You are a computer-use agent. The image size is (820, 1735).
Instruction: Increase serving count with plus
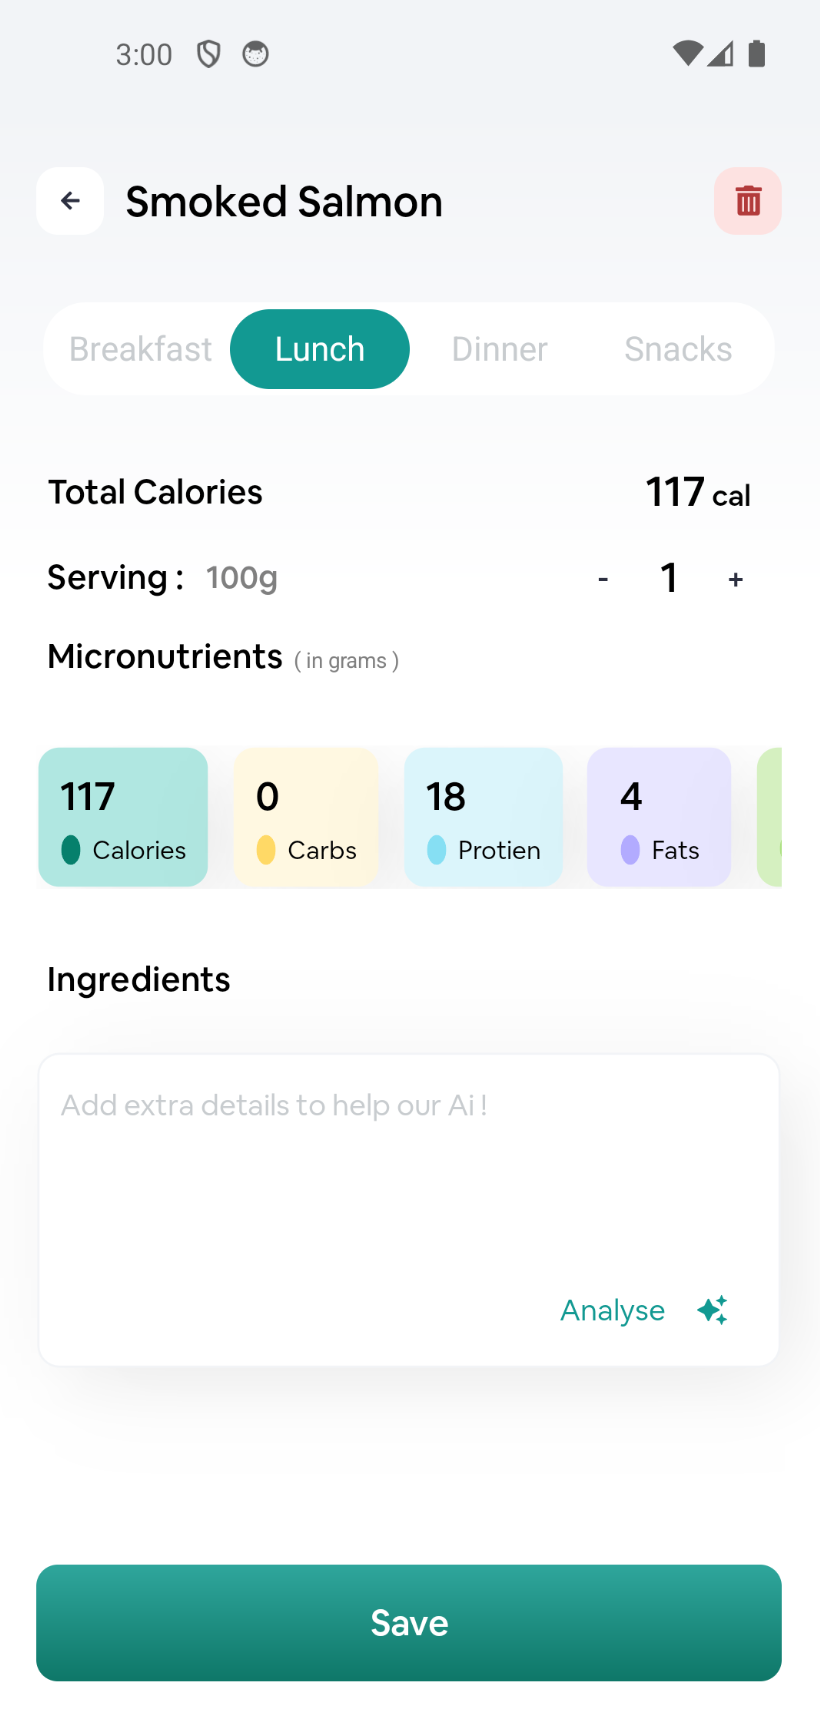[x=736, y=579]
